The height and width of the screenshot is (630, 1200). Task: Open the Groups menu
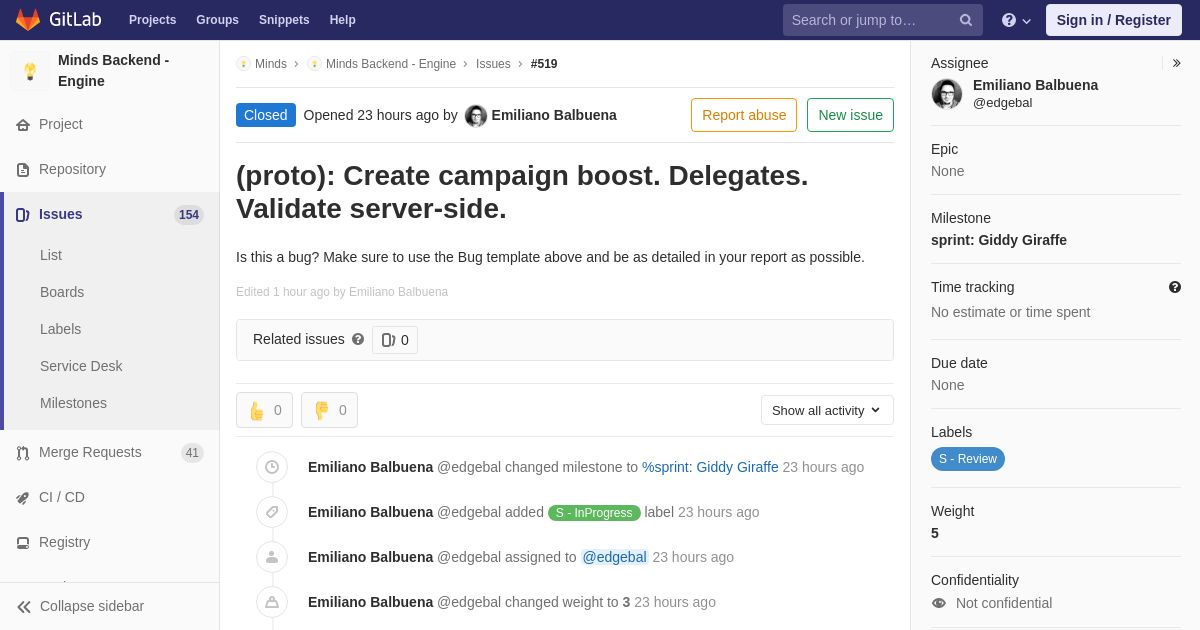click(217, 20)
